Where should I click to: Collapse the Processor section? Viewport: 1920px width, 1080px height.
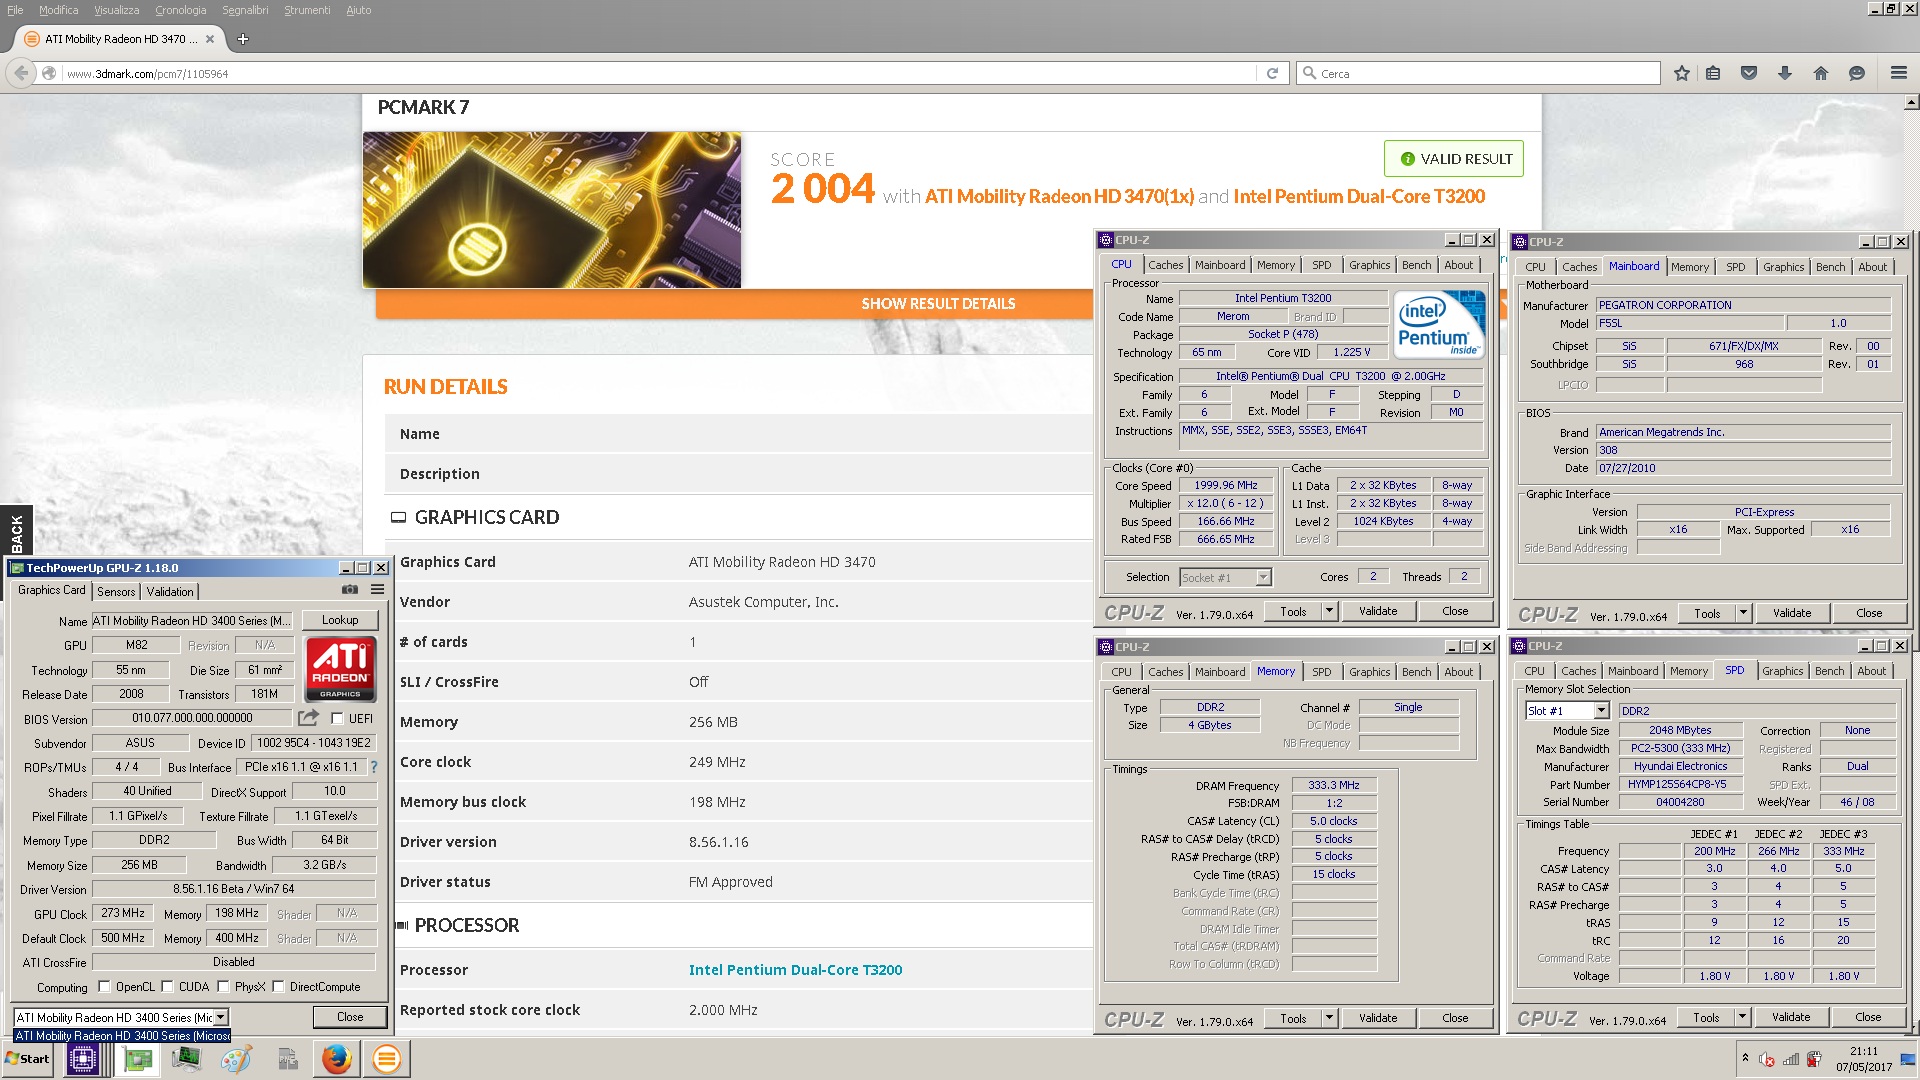tap(402, 925)
